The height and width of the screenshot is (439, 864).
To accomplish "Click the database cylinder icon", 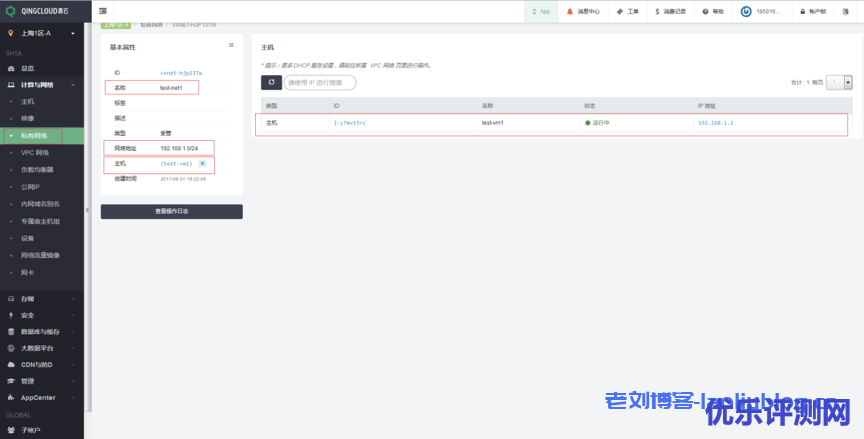I will point(11,332).
